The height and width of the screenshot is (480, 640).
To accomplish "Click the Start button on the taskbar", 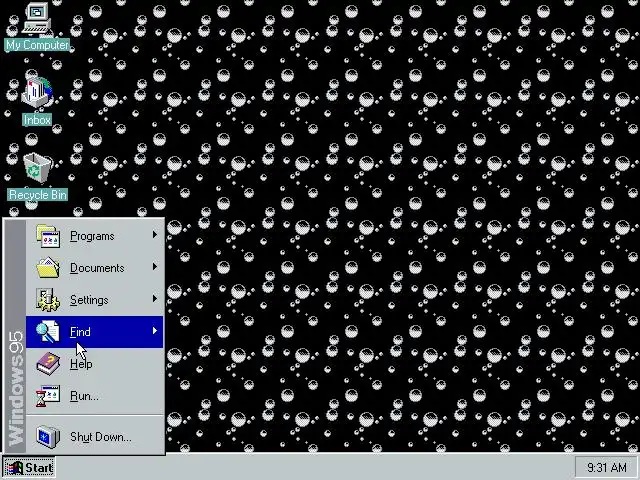I will 29,467.
